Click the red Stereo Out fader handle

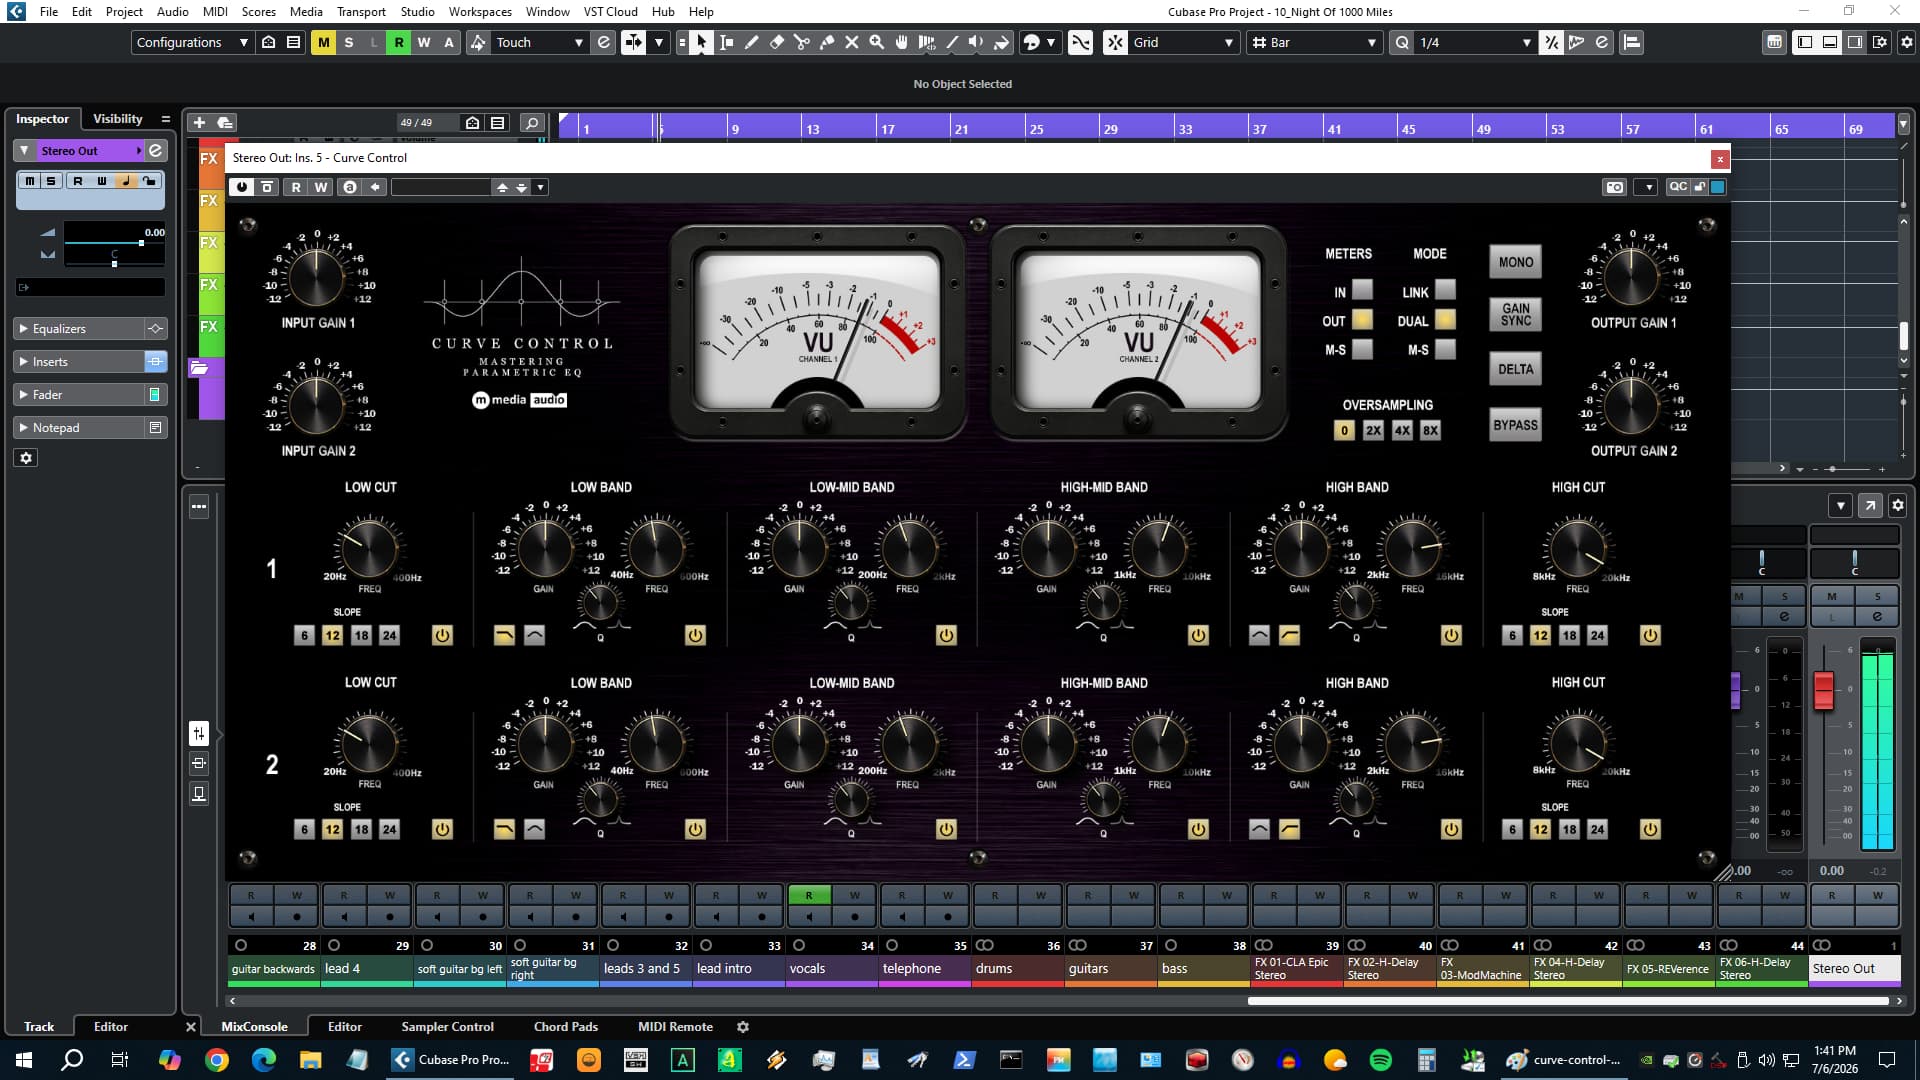[1823, 690]
